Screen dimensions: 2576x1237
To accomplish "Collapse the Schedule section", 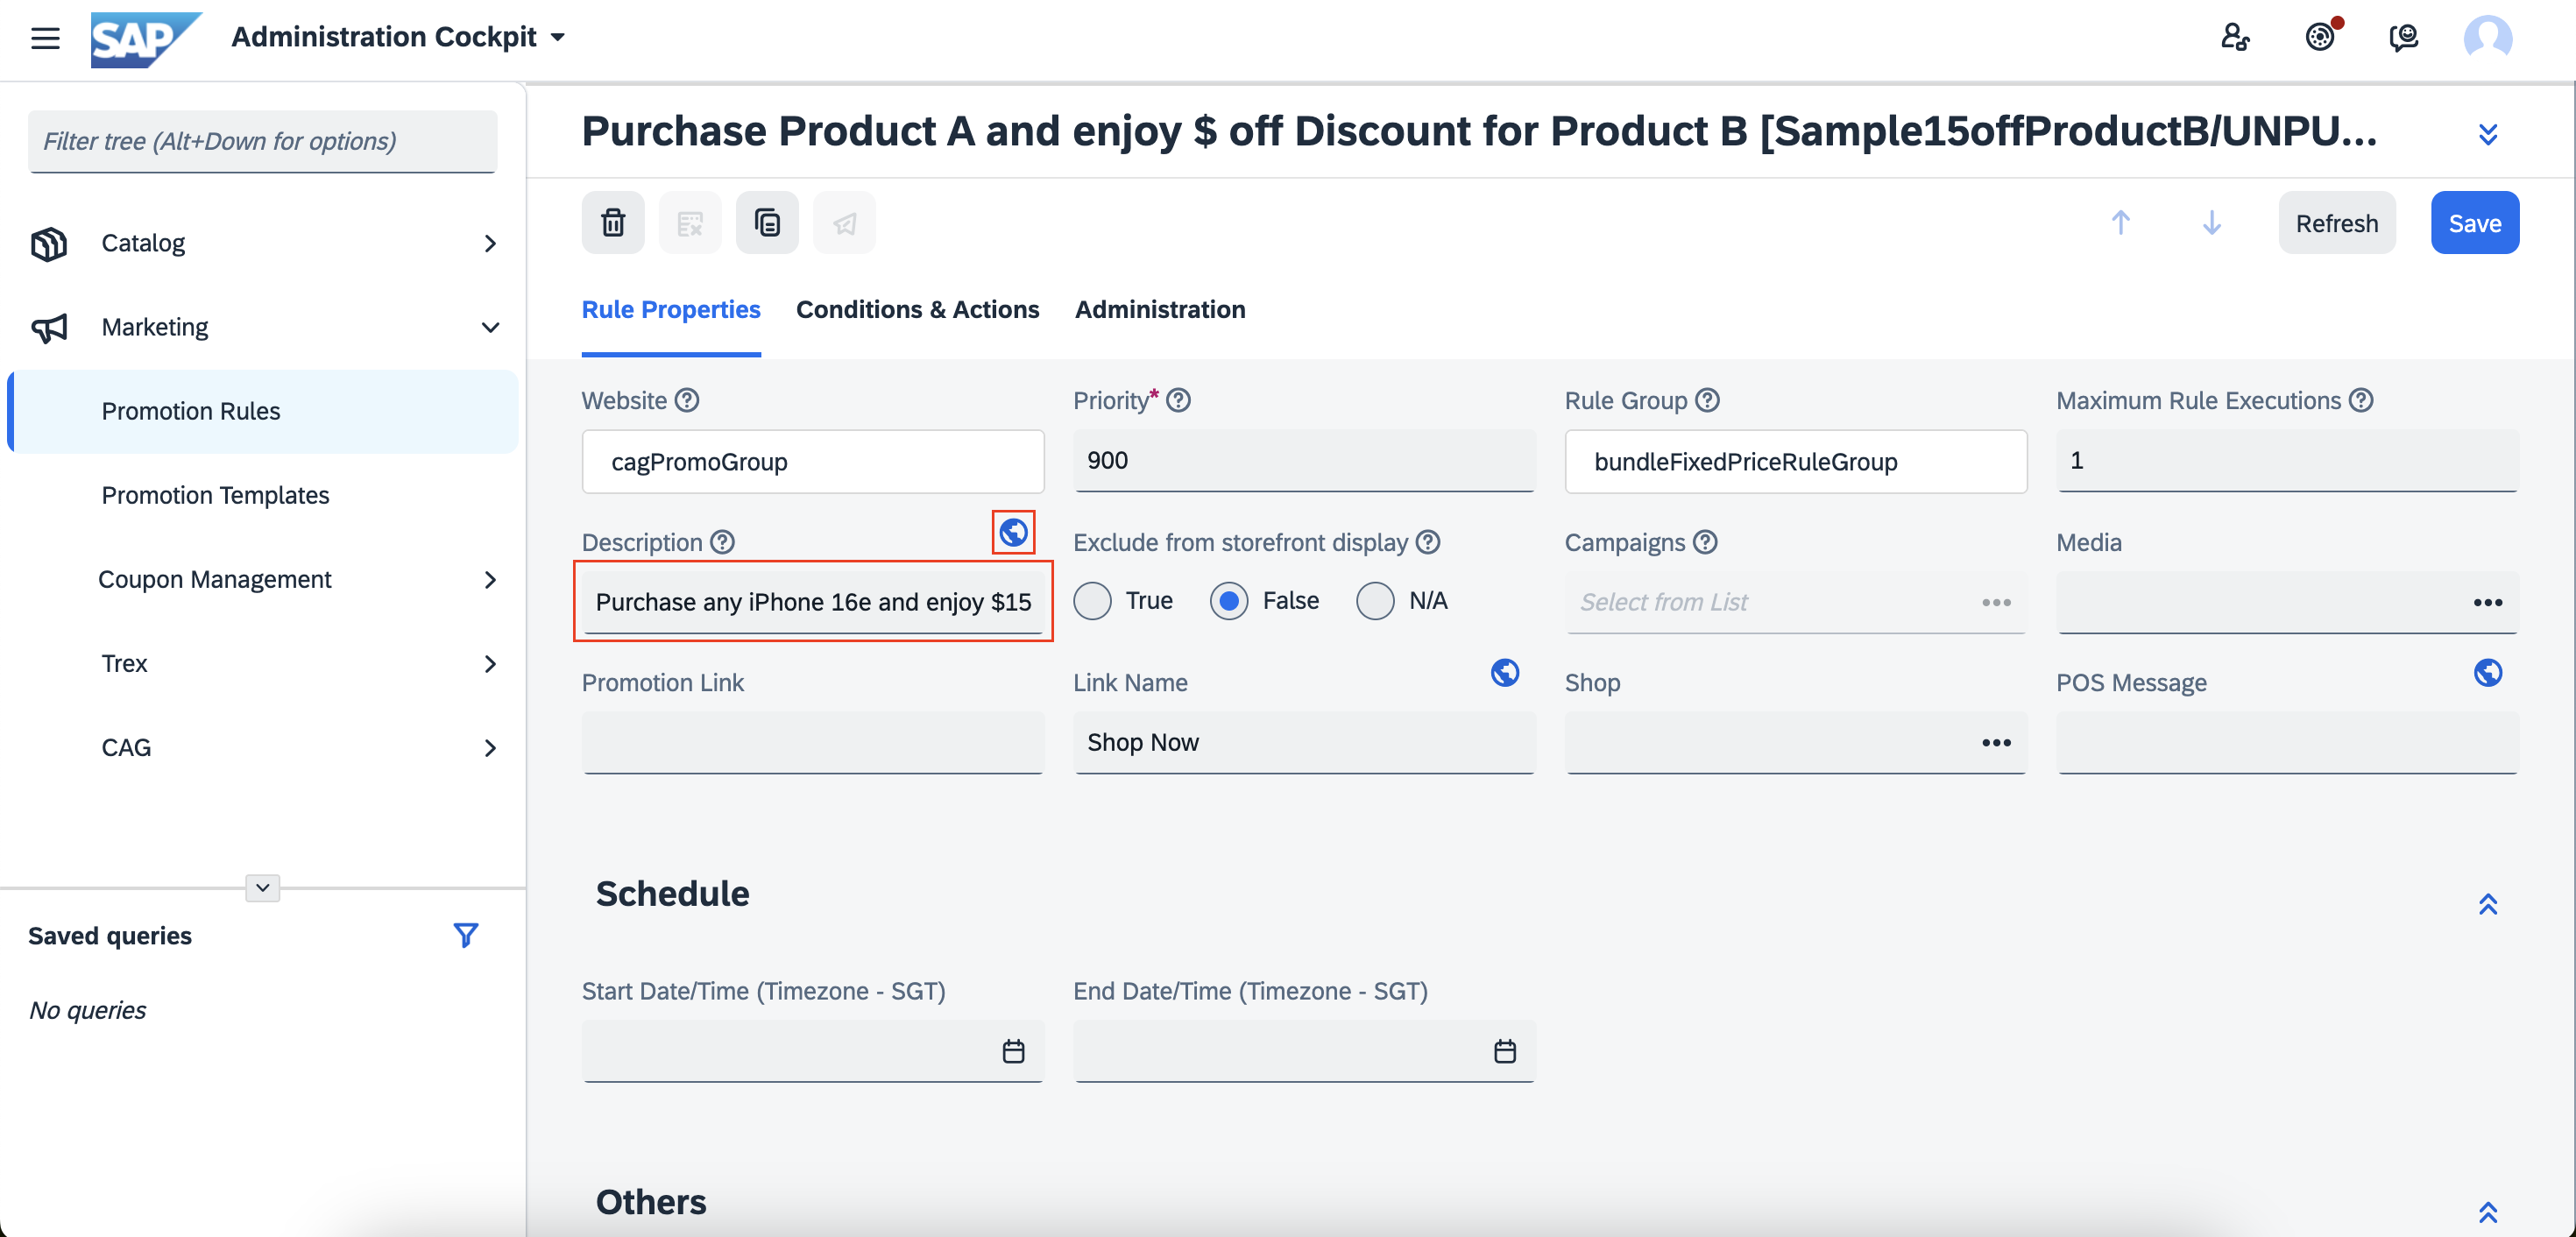I will point(2488,904).
